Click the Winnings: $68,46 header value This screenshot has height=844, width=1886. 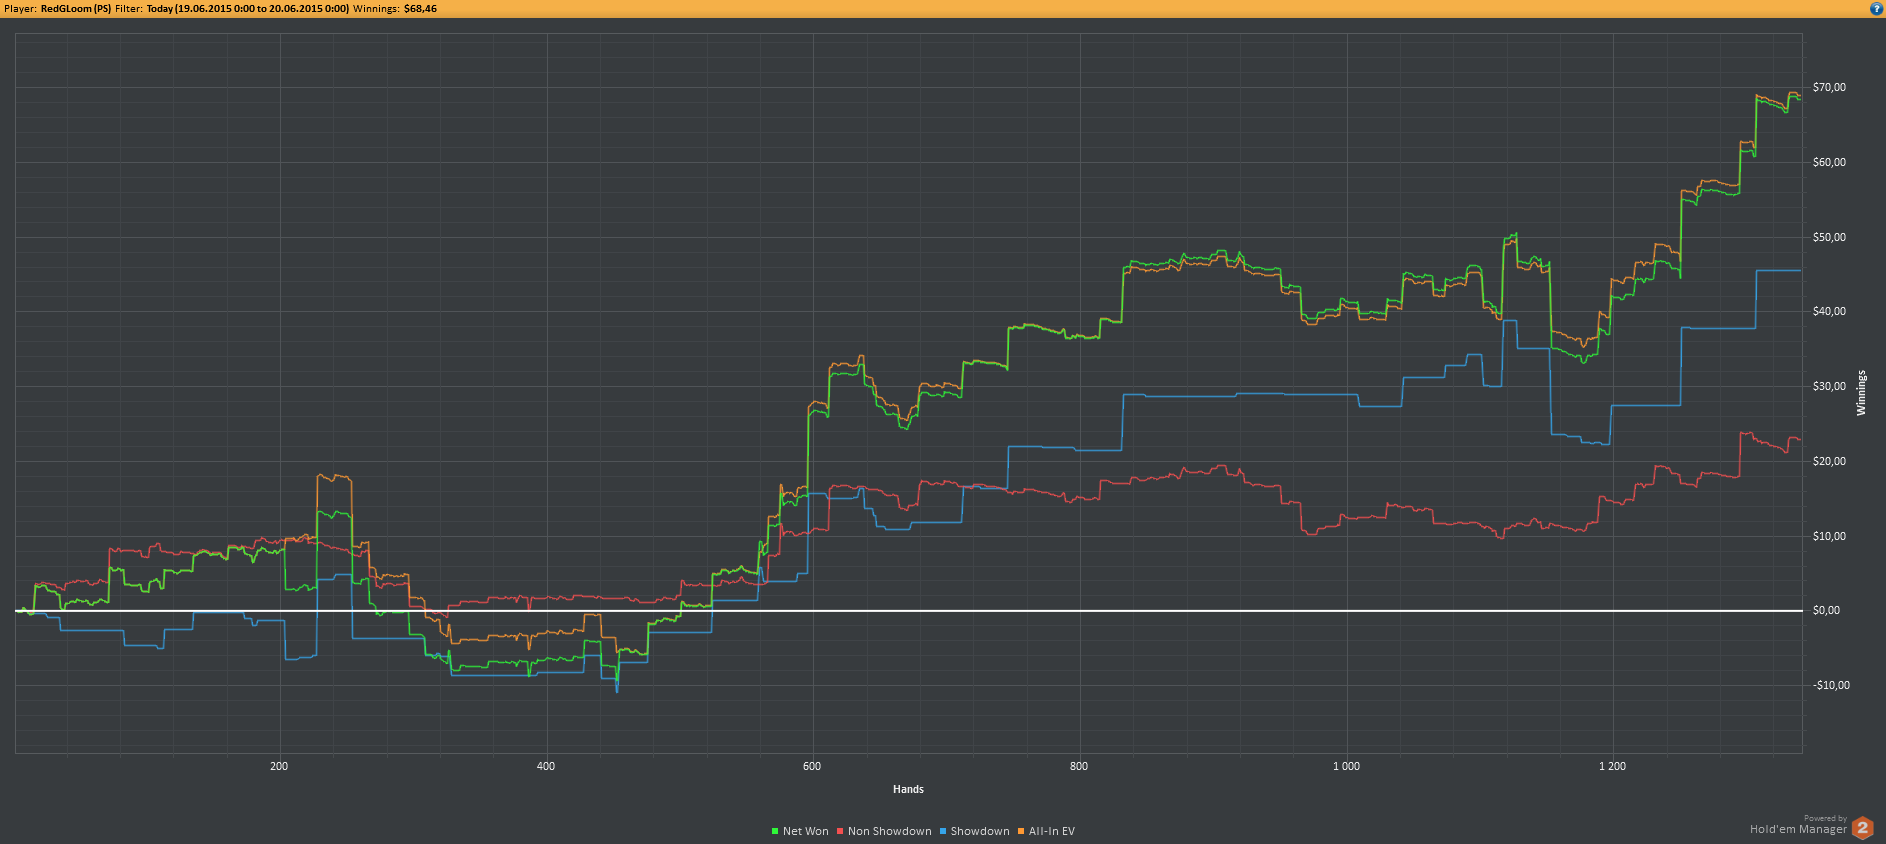click(x=395, y=8)
